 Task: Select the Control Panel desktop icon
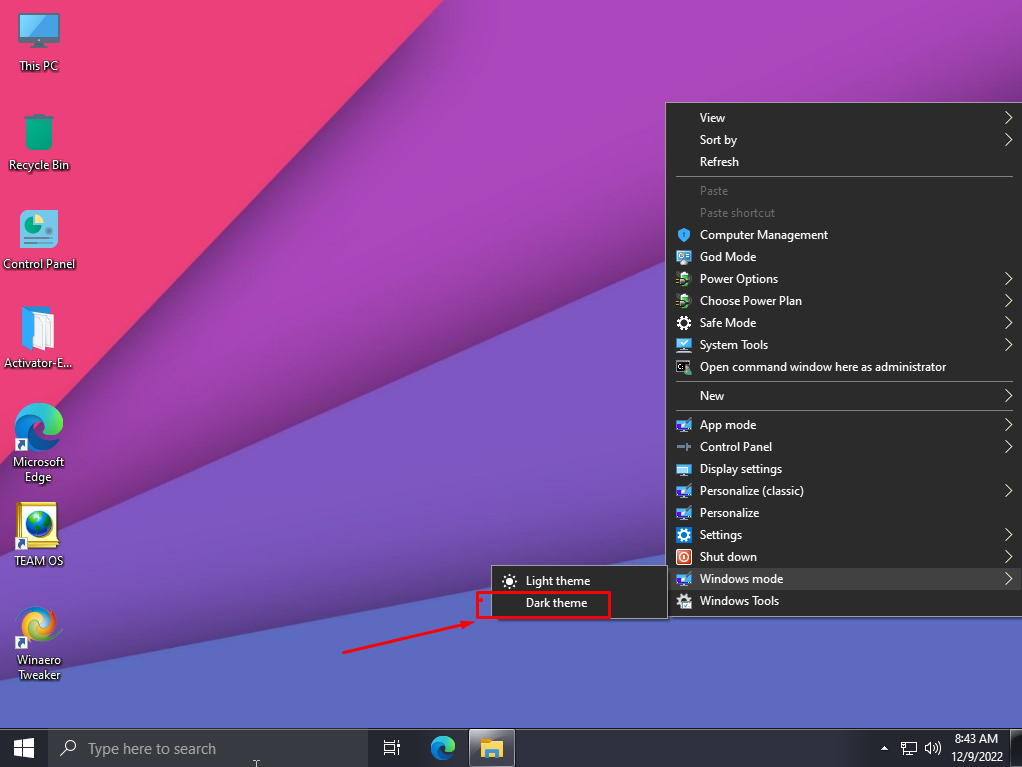pyautogui.click(x=38, y=239)
